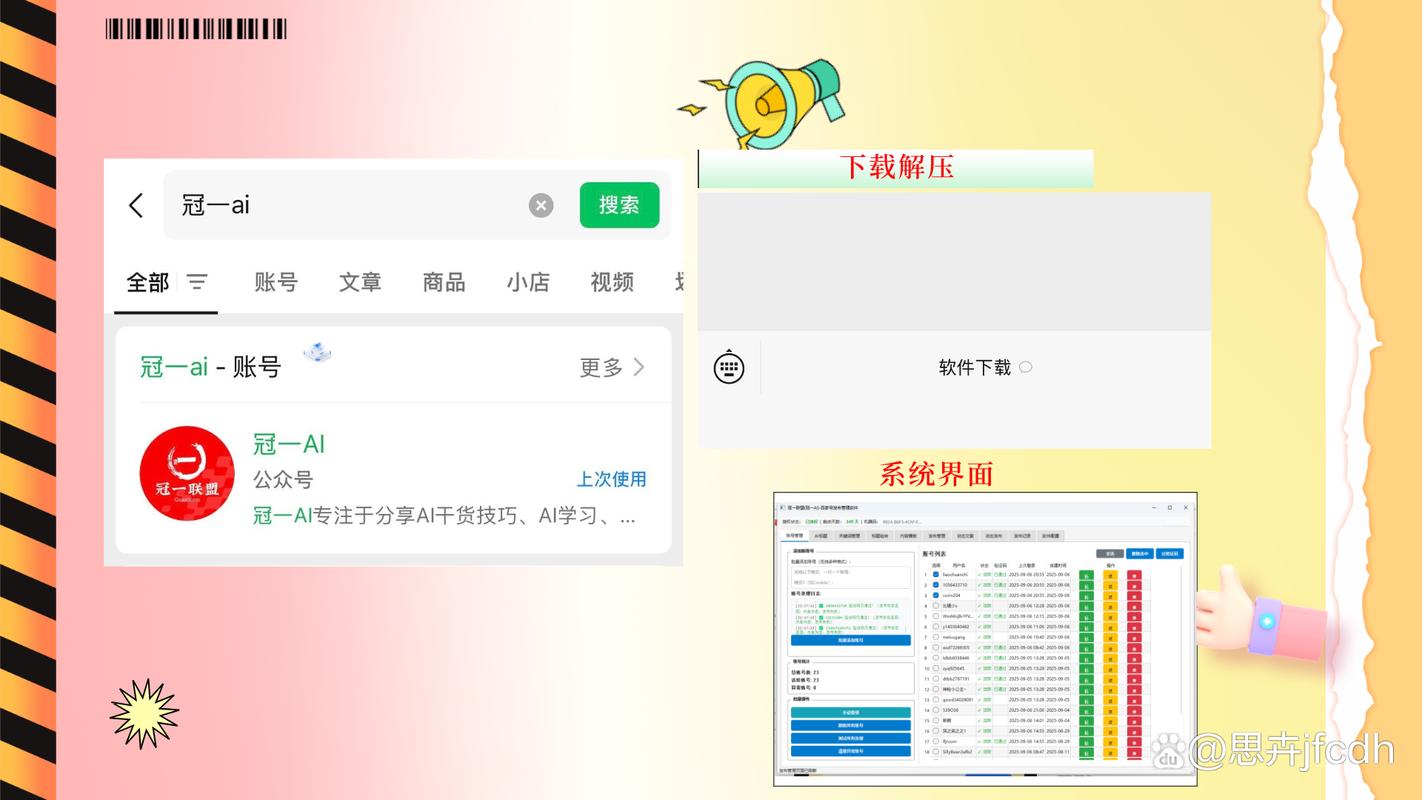This screenshot has height=800, width=1422.
Task: Tap the keyboard icon in the chat bar
Action: coord(729,367)
